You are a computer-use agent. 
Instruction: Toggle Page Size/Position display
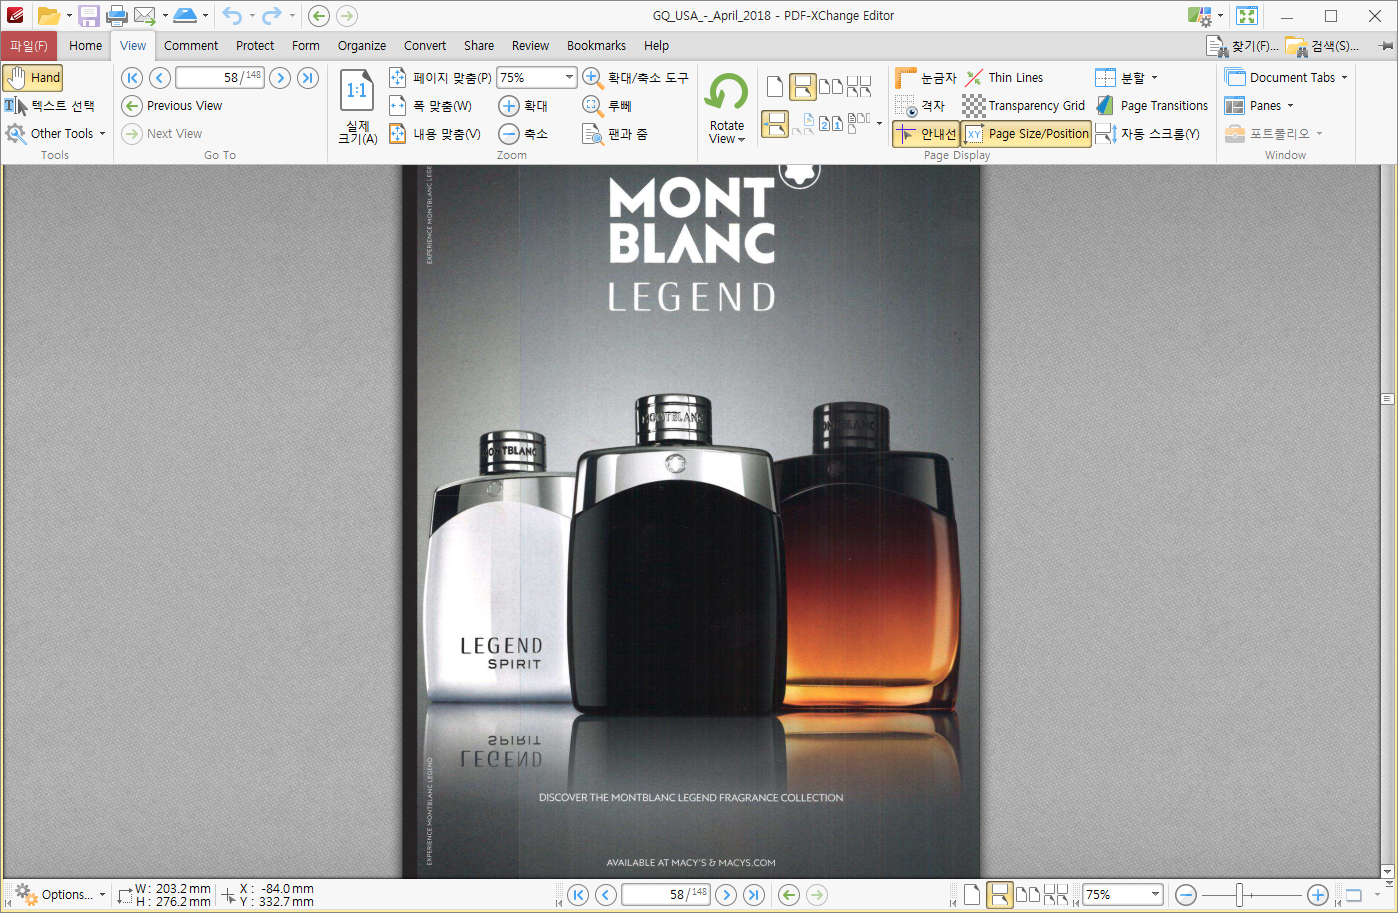tap(1026, 133)
